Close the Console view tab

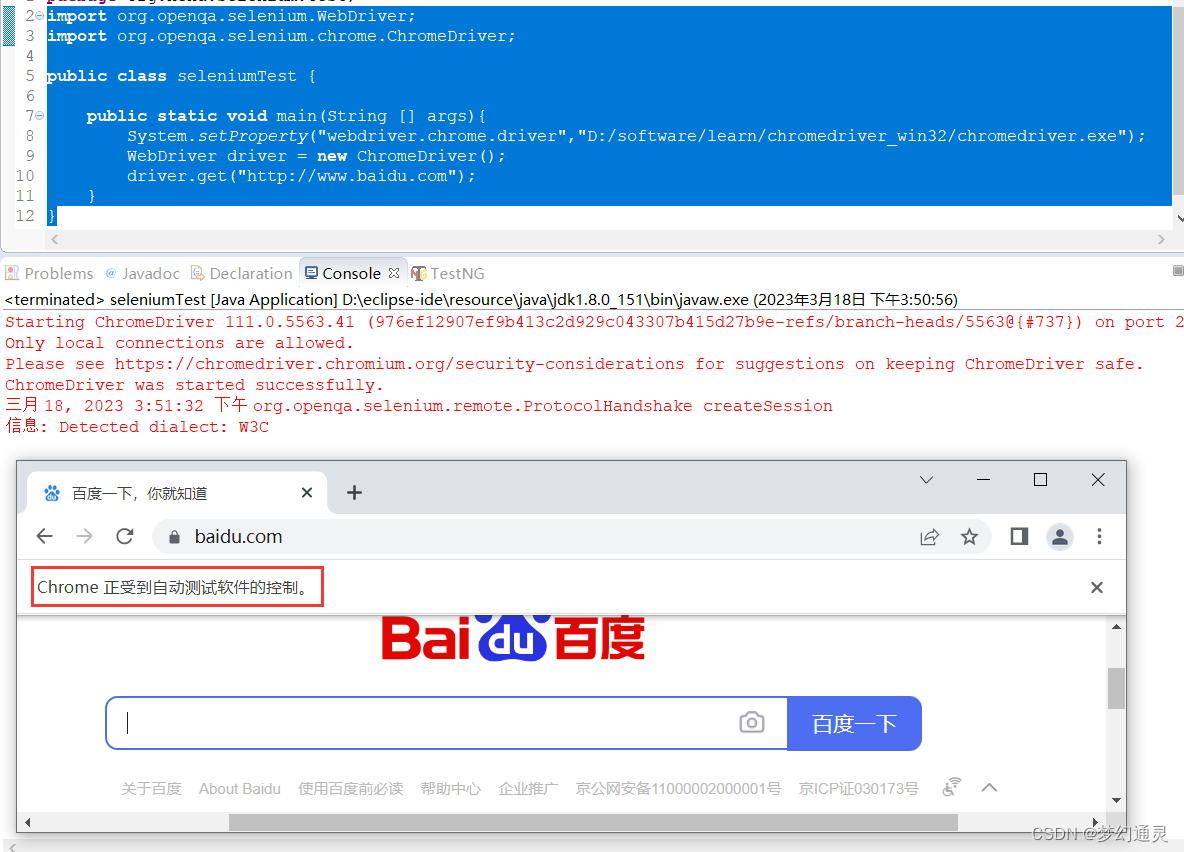[393, 273]
